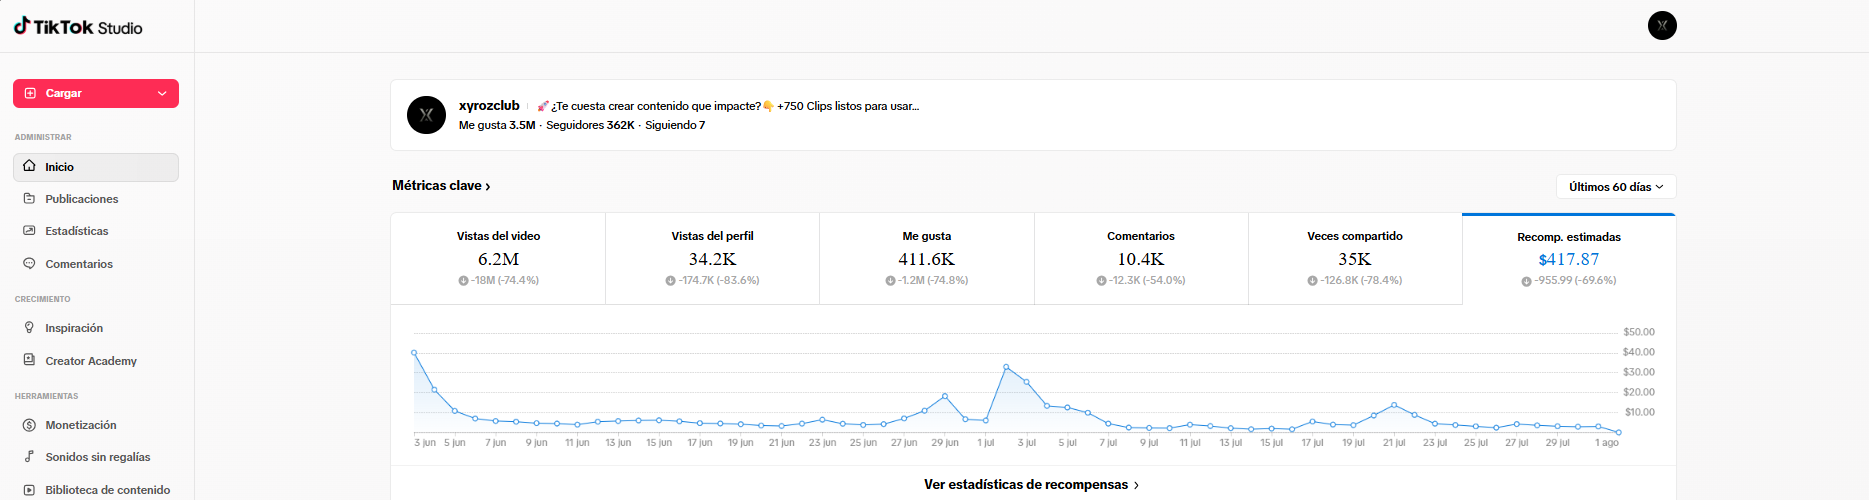Click the Monetización dollar icon
This screenshot has width=1869, height=500.
coord(29,425)
